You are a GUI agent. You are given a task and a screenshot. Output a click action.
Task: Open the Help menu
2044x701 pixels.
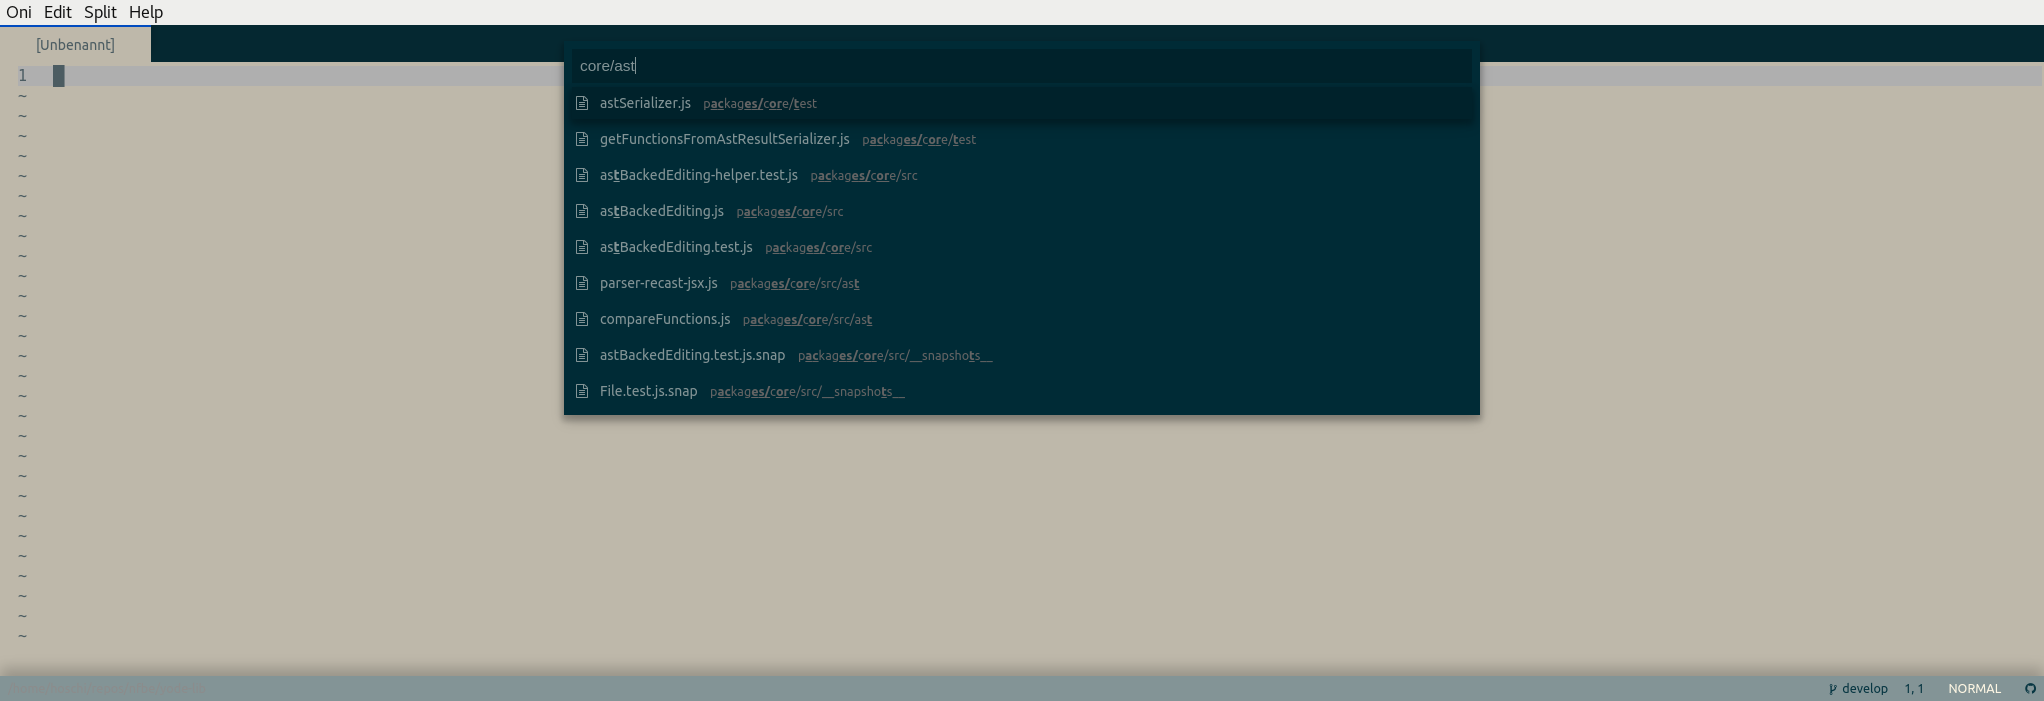(146, 12)
